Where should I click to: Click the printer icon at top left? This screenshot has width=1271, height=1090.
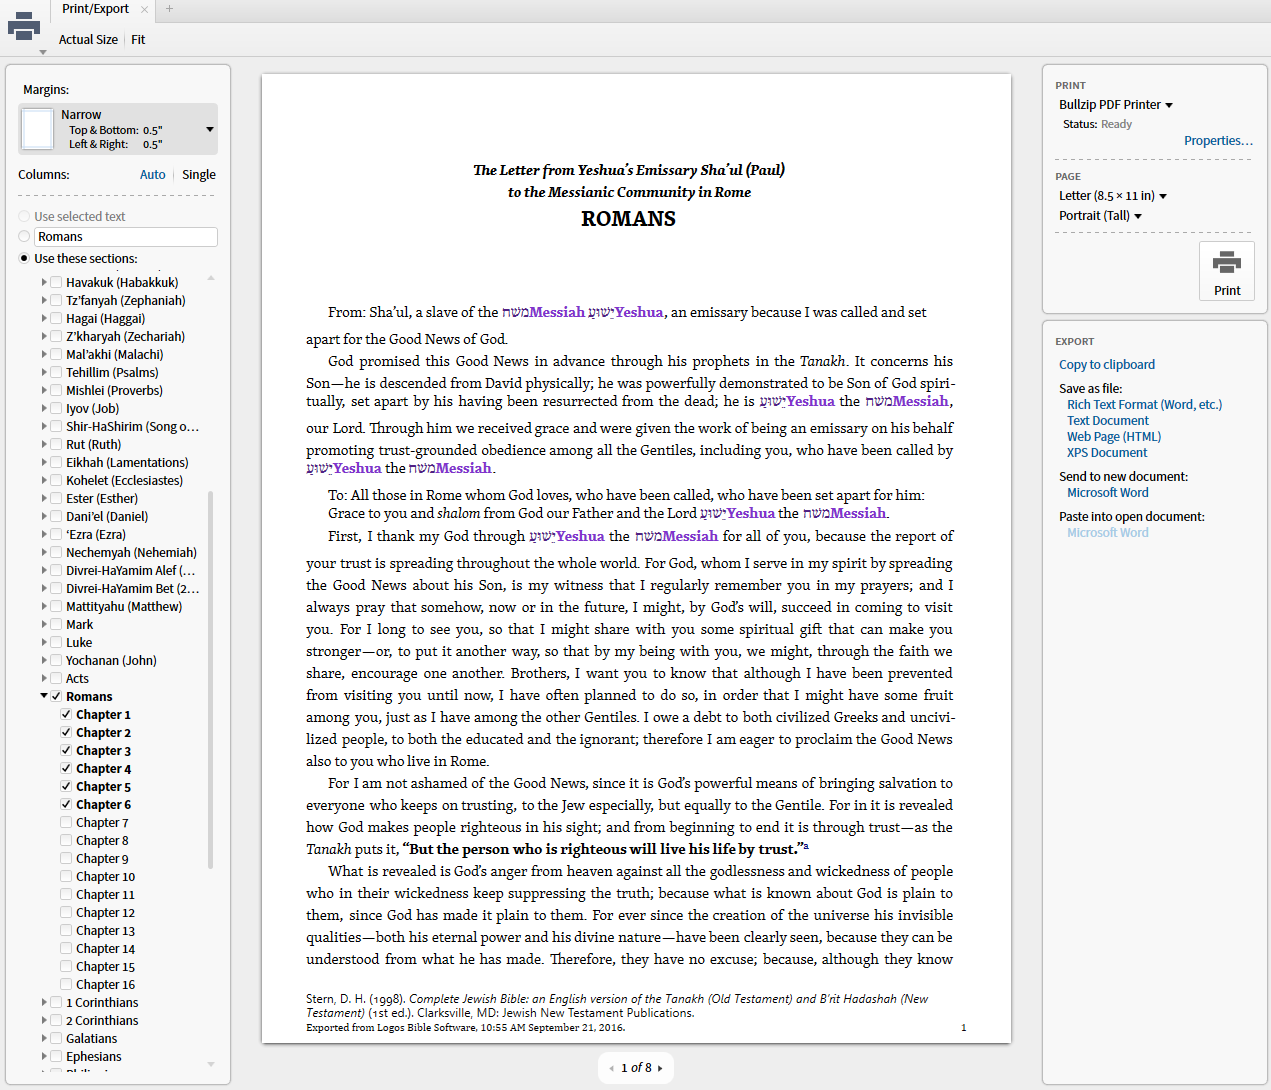pos(24,26)
